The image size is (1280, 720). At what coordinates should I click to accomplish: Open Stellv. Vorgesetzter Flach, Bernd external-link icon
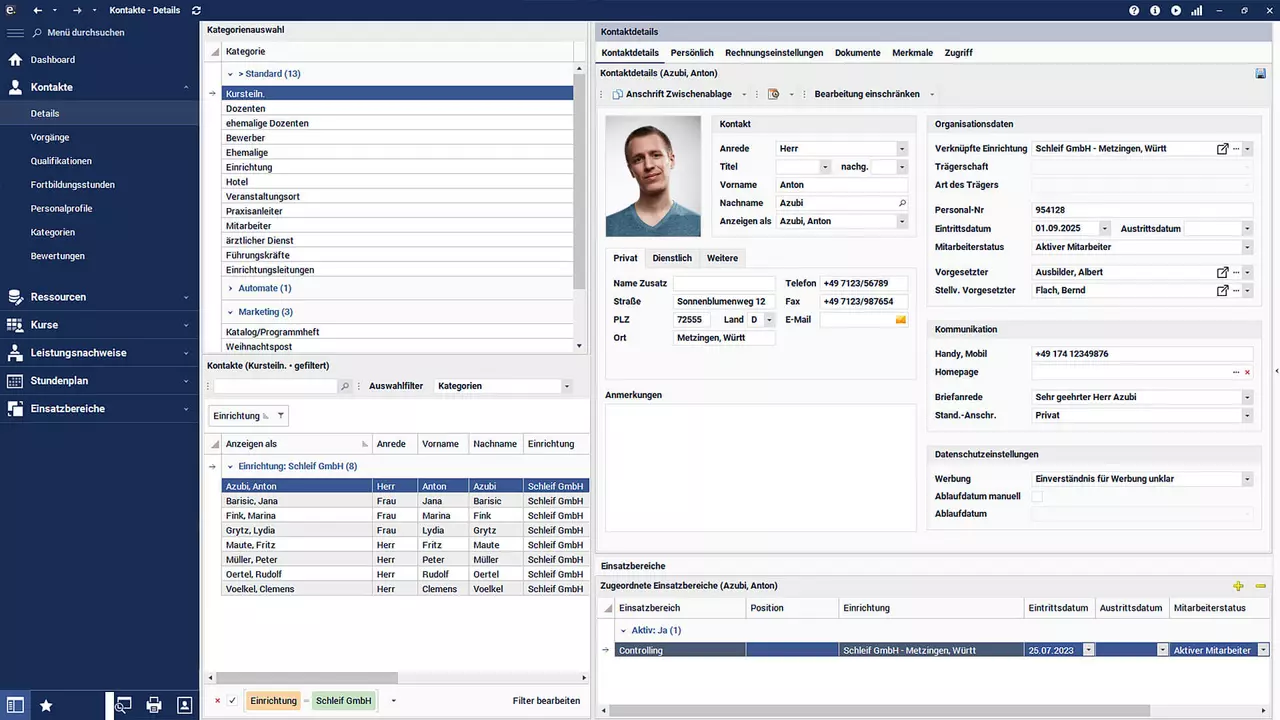(1222, 291)
